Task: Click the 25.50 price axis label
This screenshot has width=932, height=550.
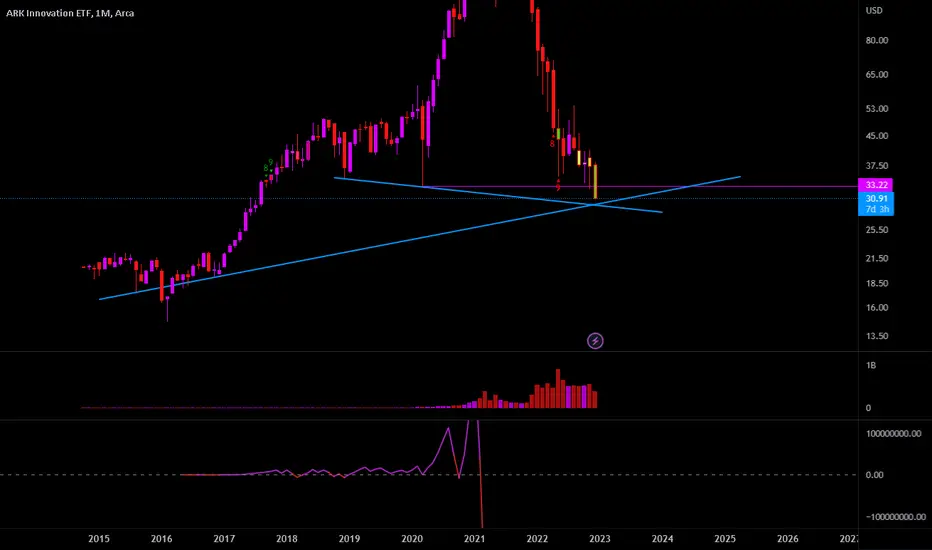Action: point(877,230)
